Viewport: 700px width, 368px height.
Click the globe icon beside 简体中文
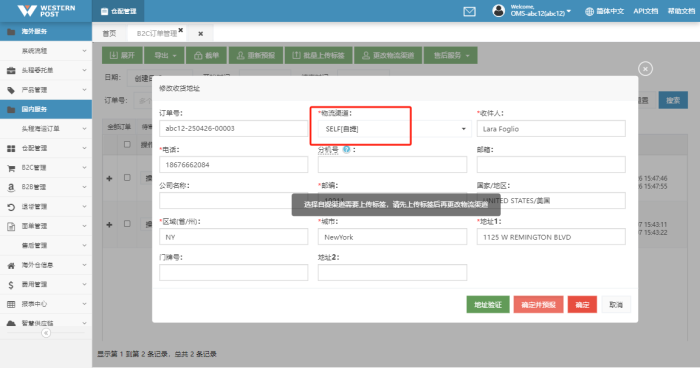(x=589, y=11)
